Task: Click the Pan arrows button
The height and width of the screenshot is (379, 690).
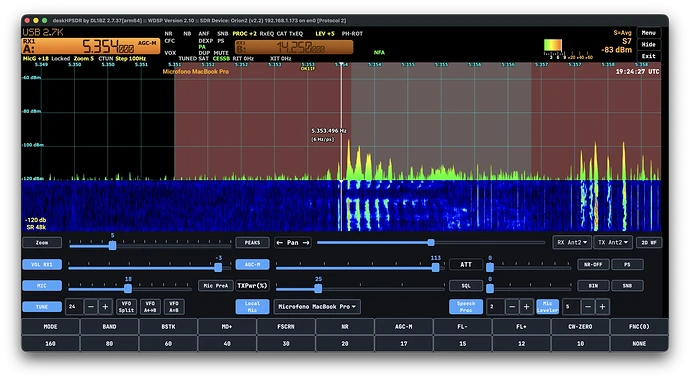Action: point(293,243)
